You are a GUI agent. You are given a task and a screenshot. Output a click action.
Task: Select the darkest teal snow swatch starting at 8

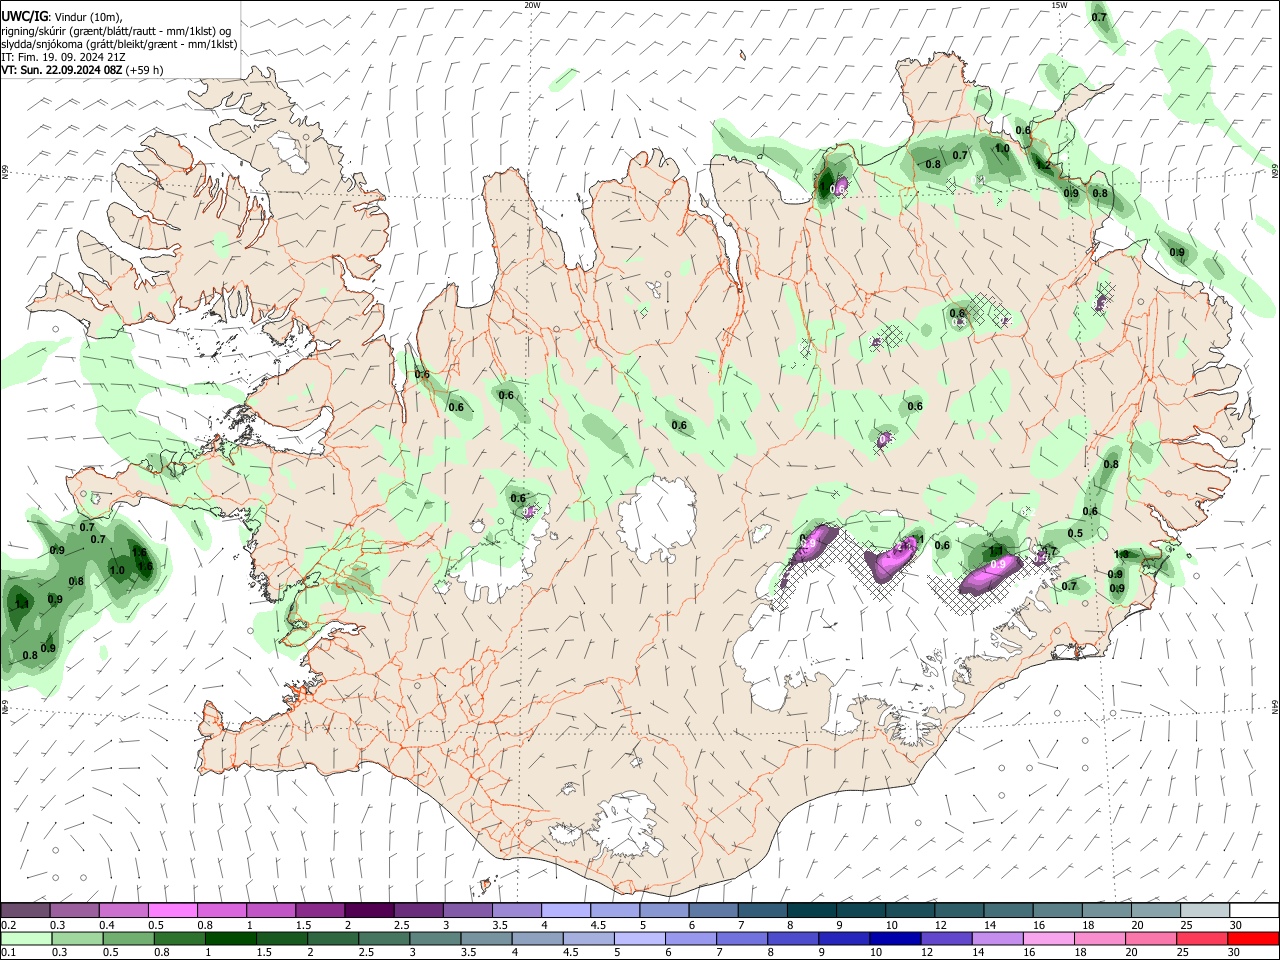pos(812,911)
